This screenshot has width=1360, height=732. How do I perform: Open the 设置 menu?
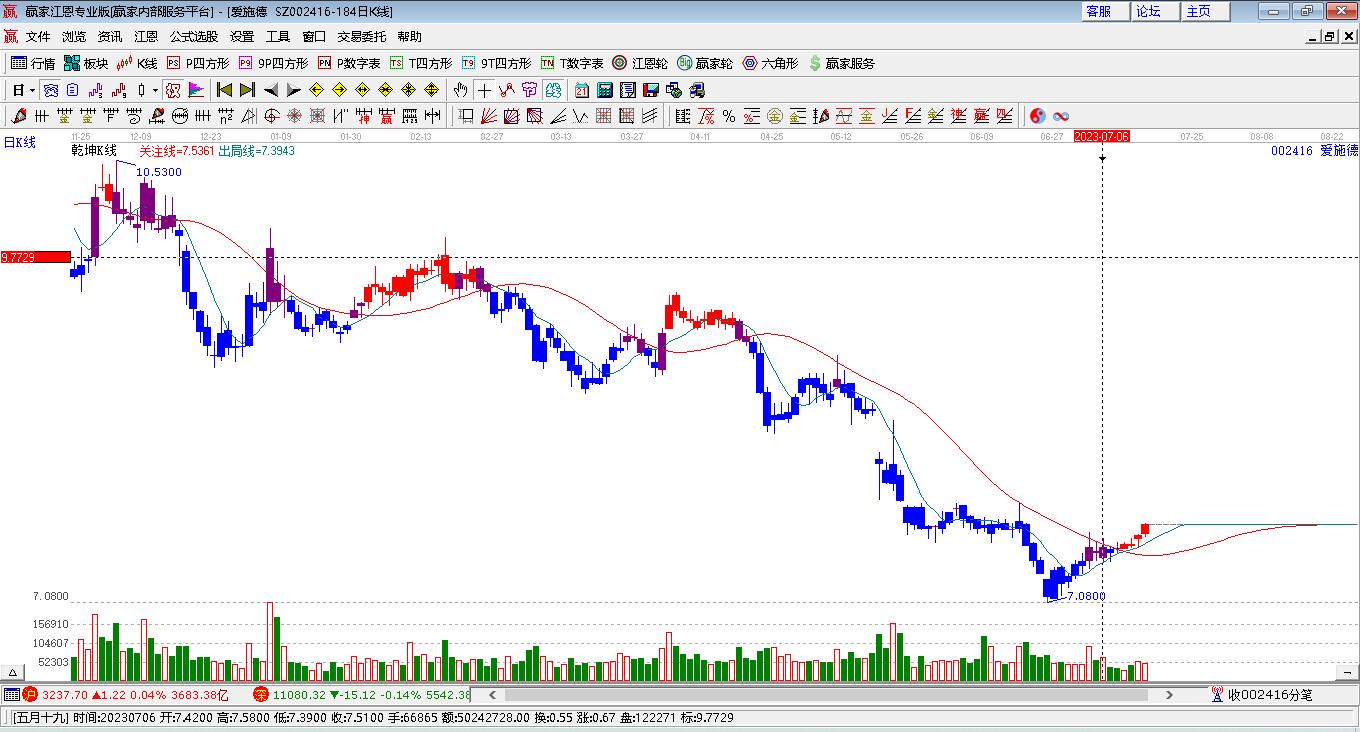(x=242, y=37)
